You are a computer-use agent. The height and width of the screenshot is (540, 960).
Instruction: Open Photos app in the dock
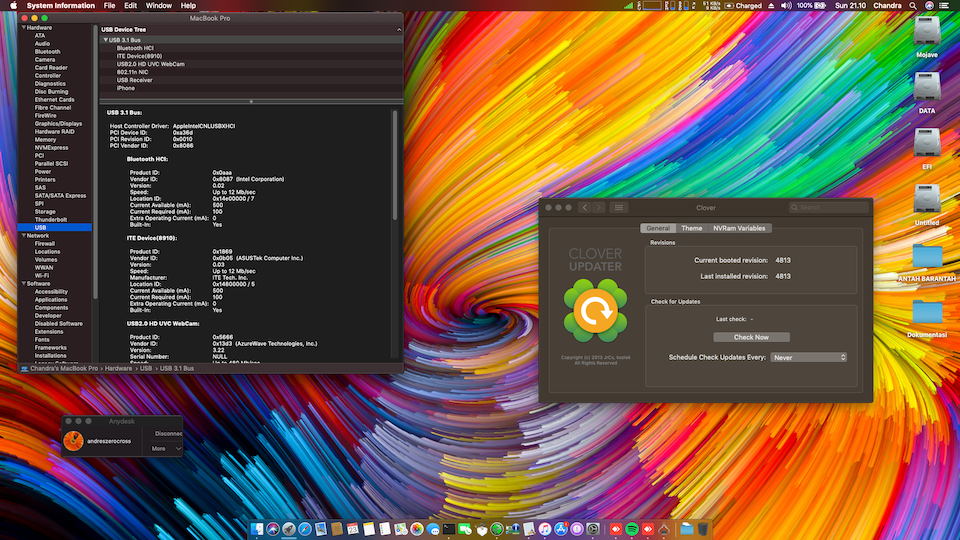(x=417, y=528)
